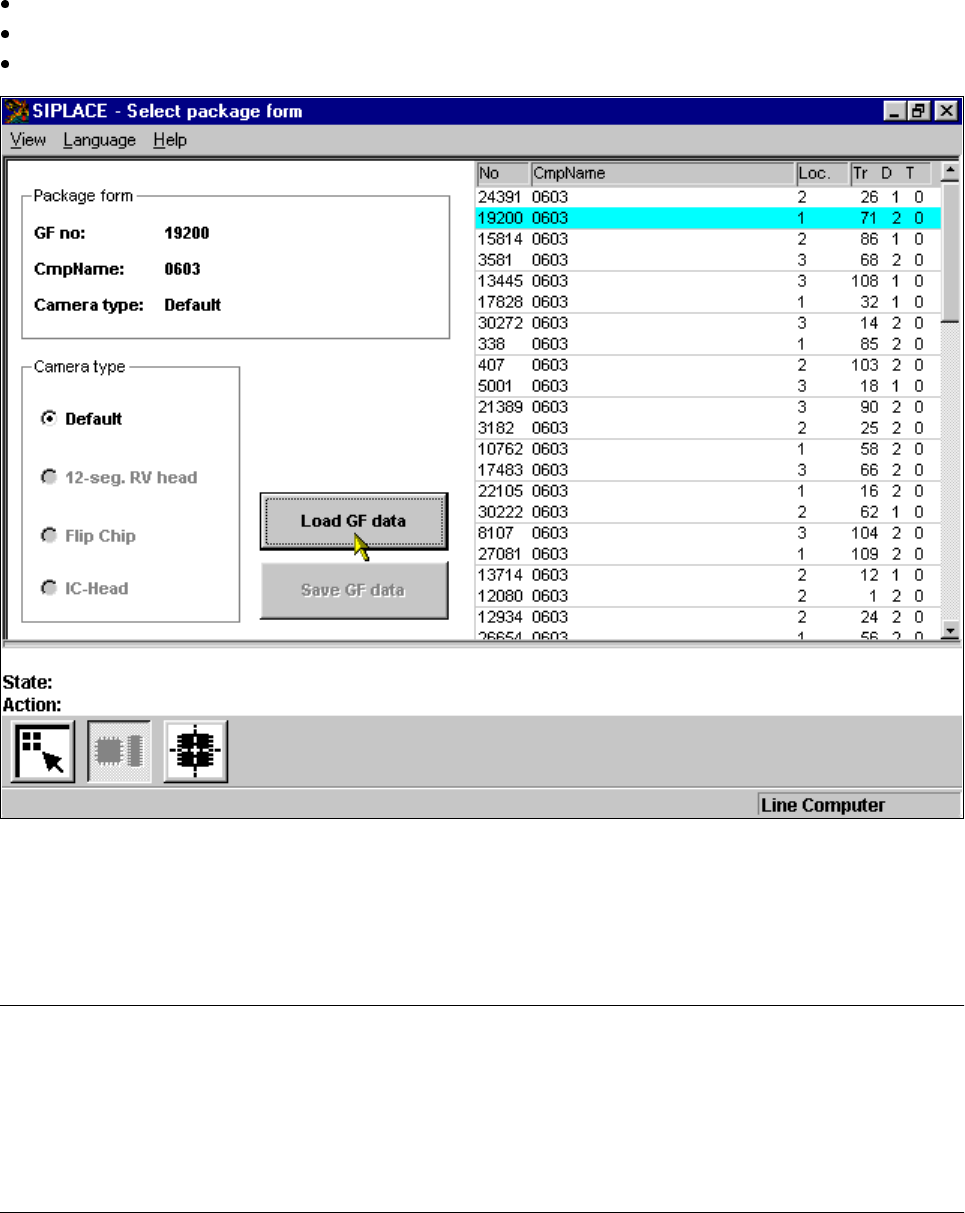Click the GF no value 19200
965x1213 pixels.
tap(187, 234)
